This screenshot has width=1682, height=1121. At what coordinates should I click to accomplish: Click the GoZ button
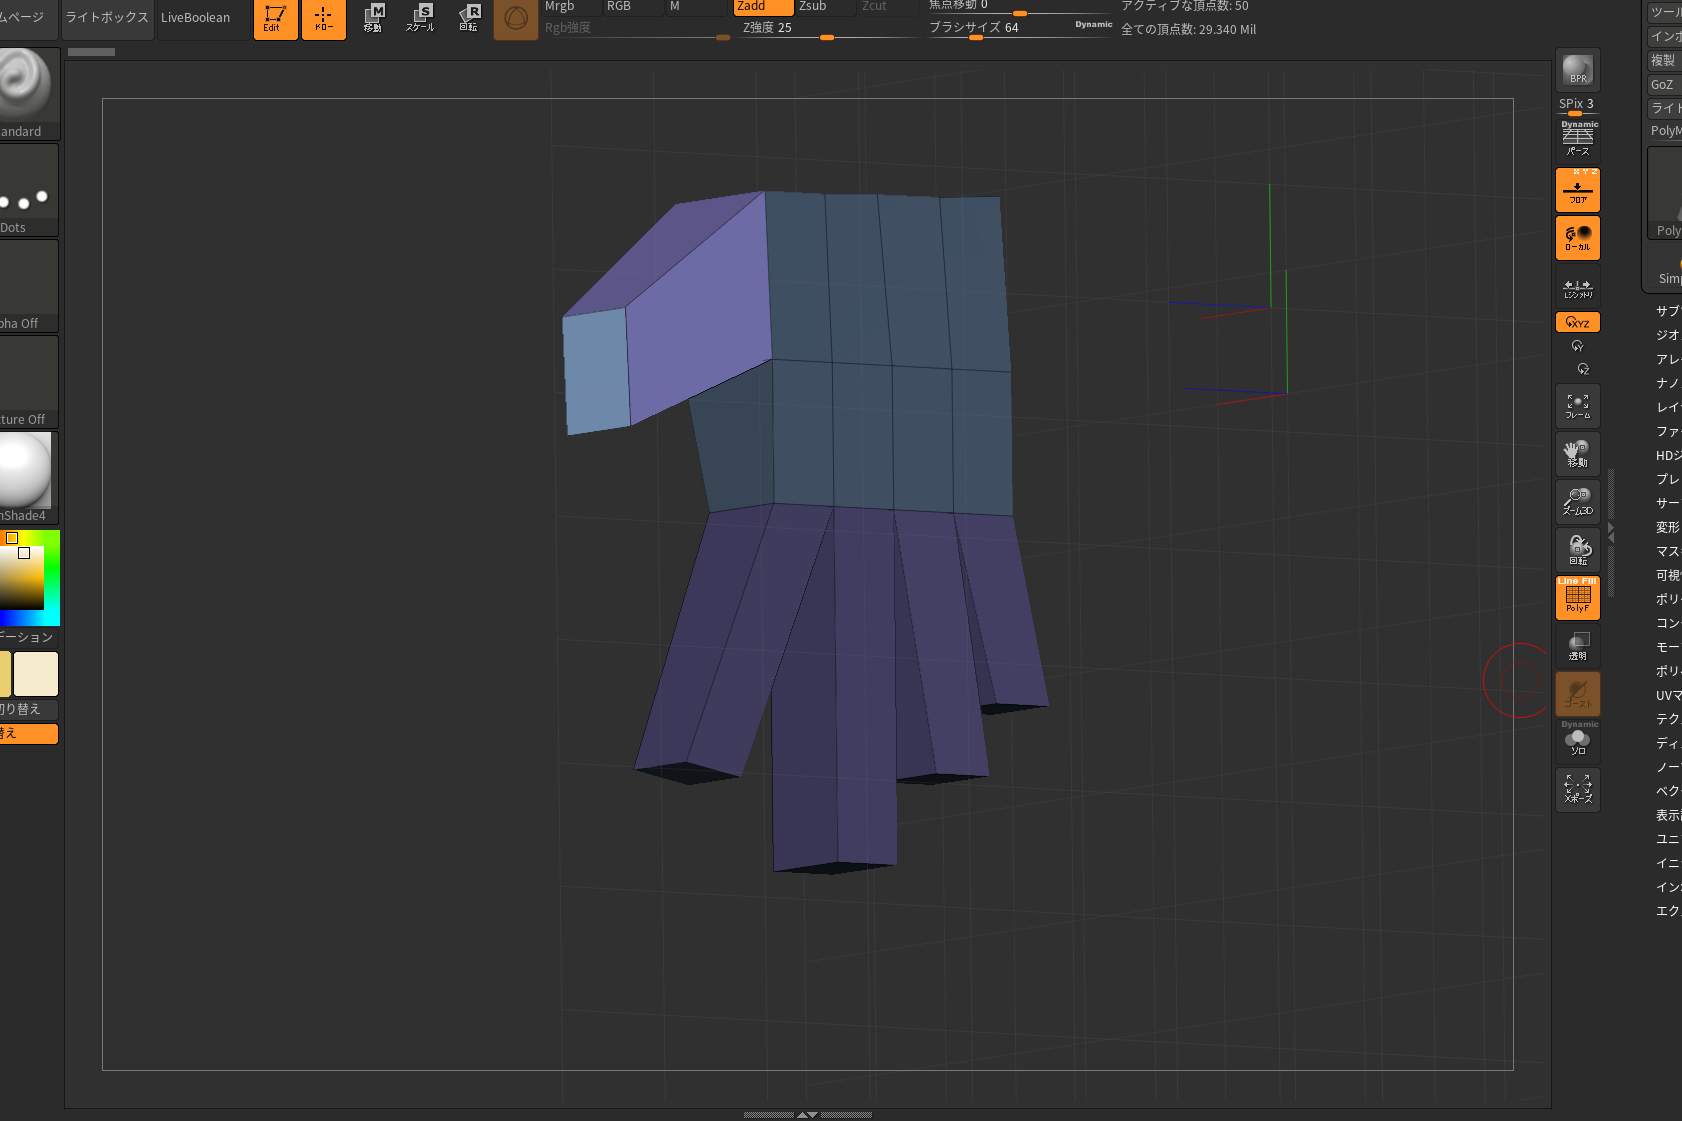(x=1665, y=84)
